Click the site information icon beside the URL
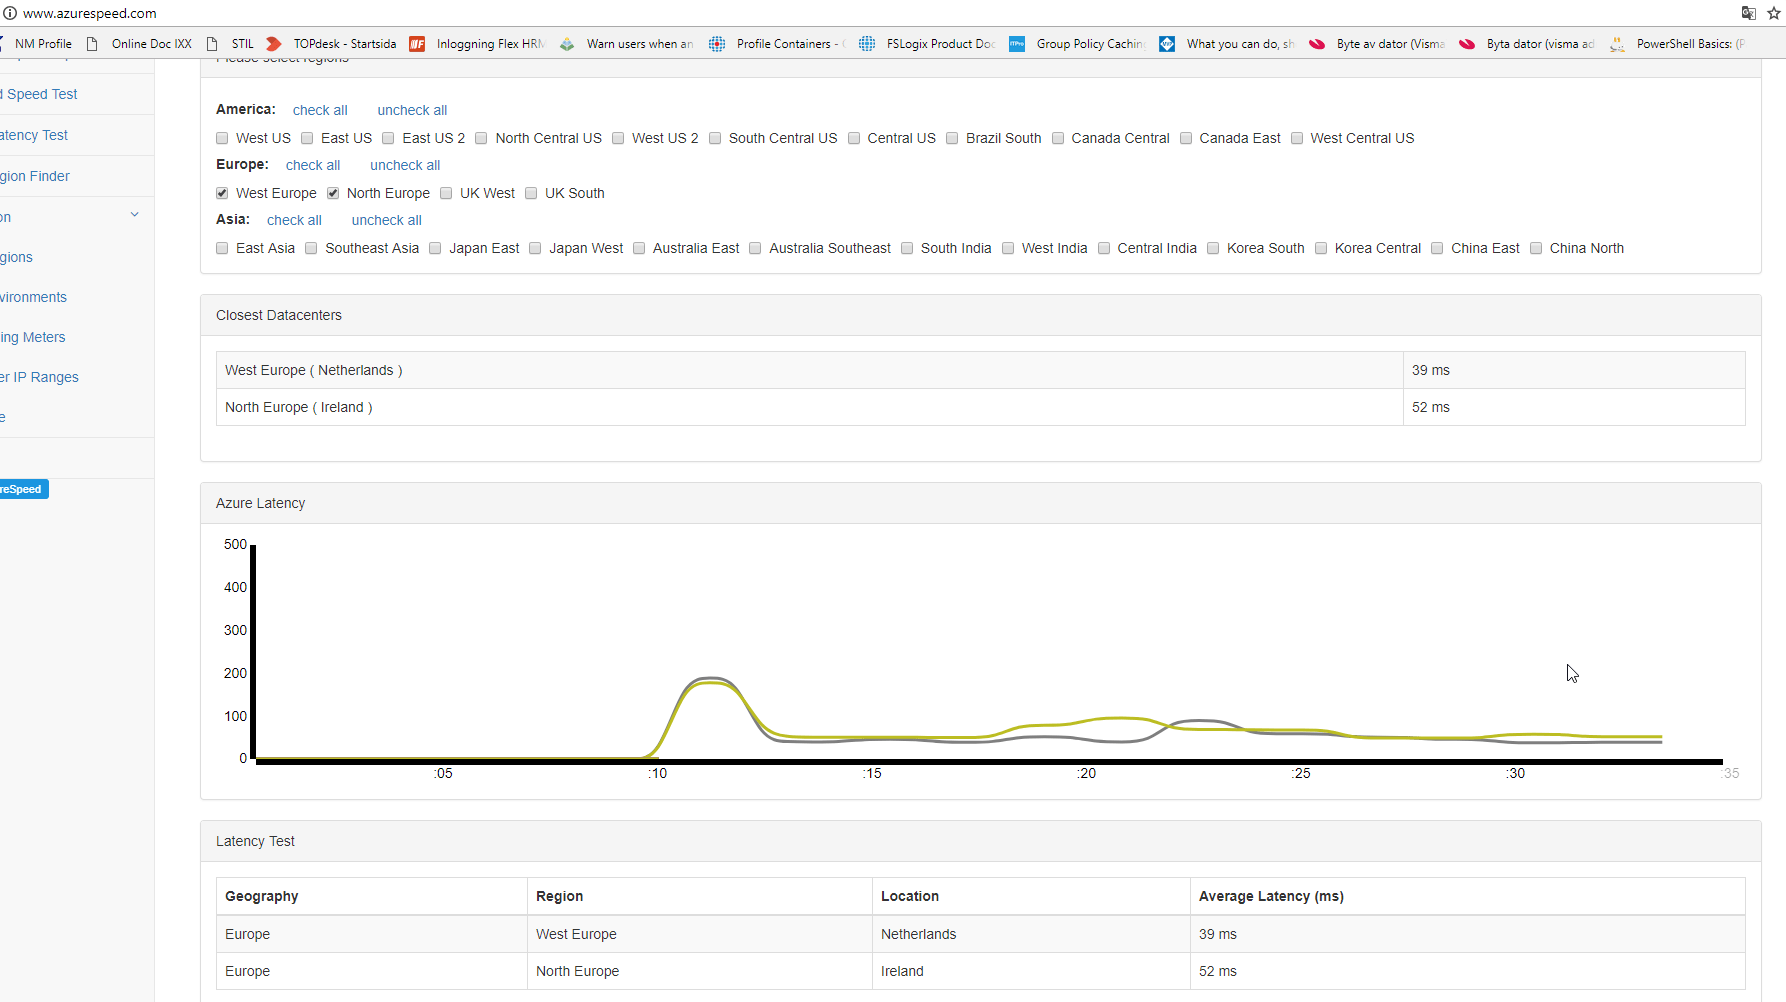This screenshot has height=1002, width=1786. (10, 13)
